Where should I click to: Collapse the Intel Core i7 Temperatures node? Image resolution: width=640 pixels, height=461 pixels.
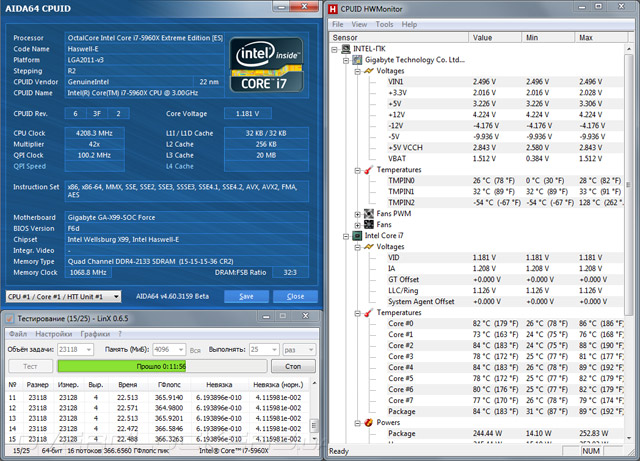(358, 313)
